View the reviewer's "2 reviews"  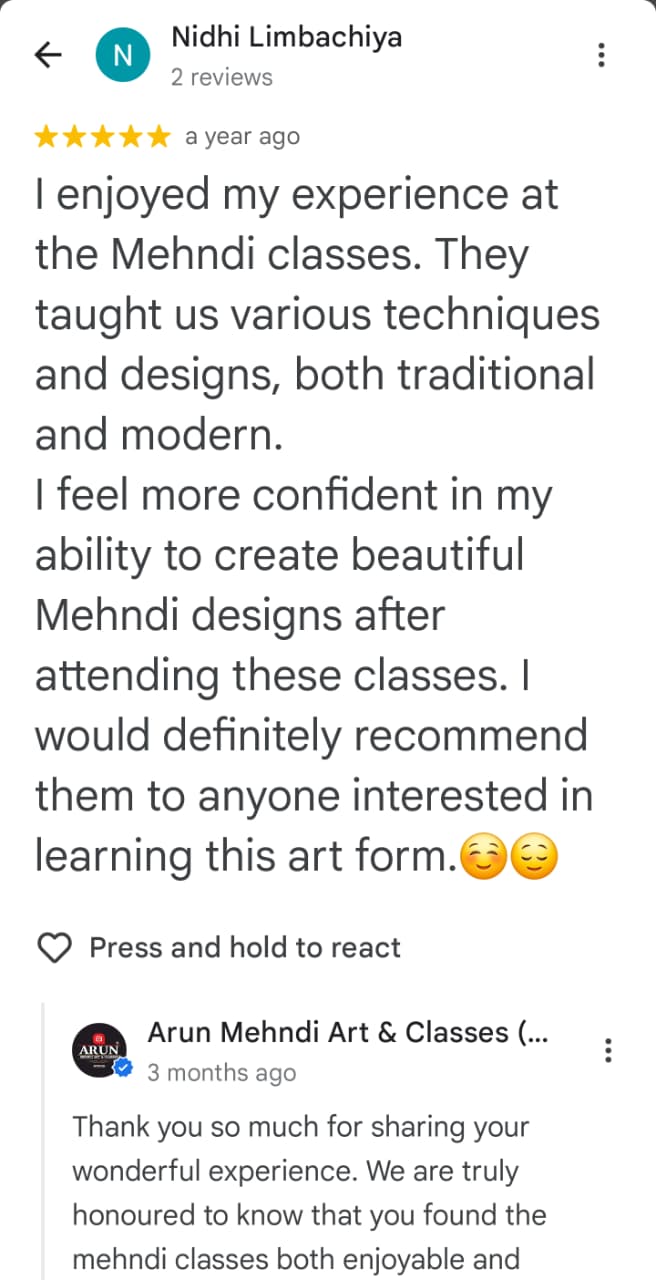tap(221, 77)
